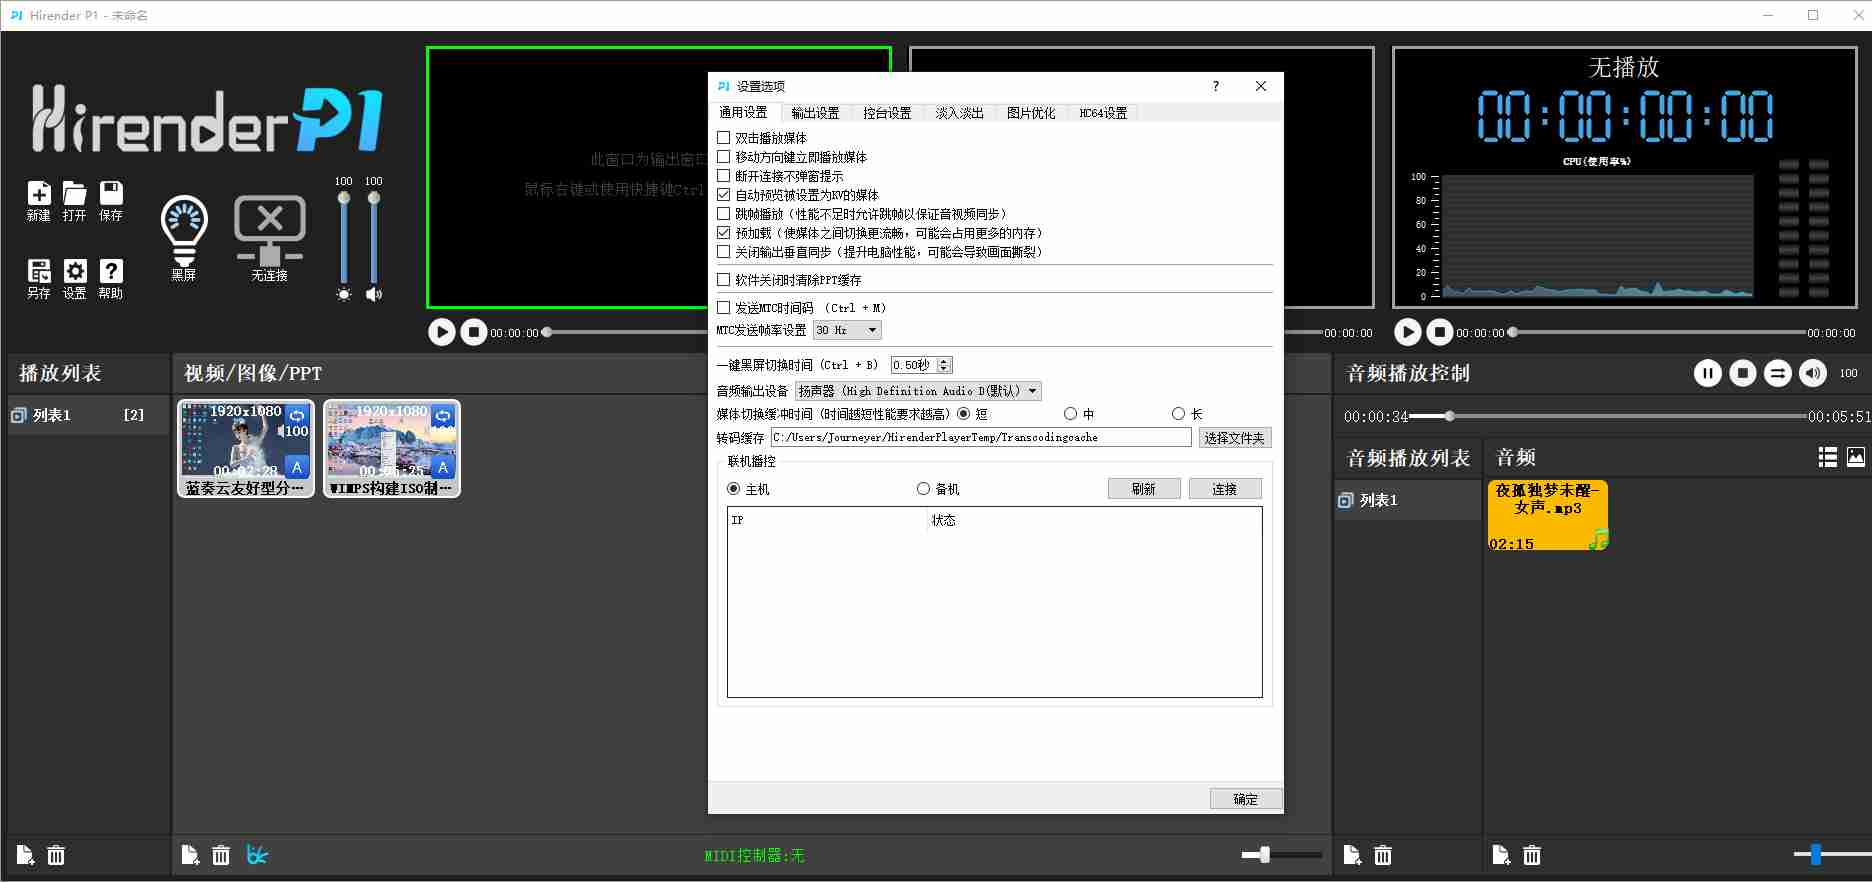Click the 选择文件夹 button
1872x882 pixels.
tap(1234, 438)
